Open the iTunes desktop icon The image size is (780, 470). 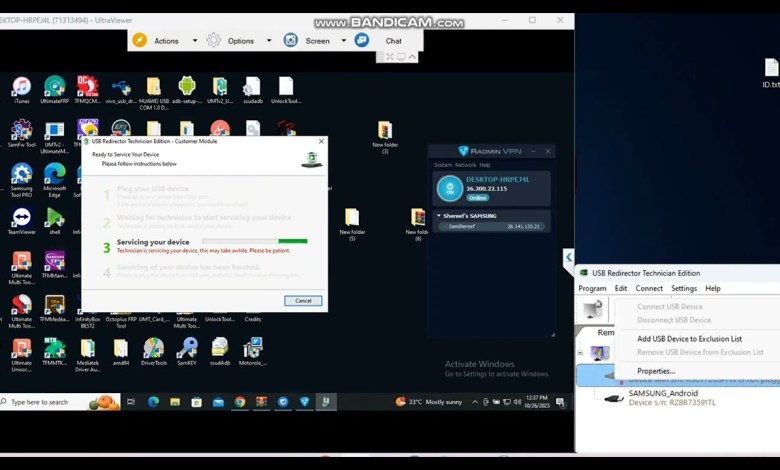tap(21, 90)
